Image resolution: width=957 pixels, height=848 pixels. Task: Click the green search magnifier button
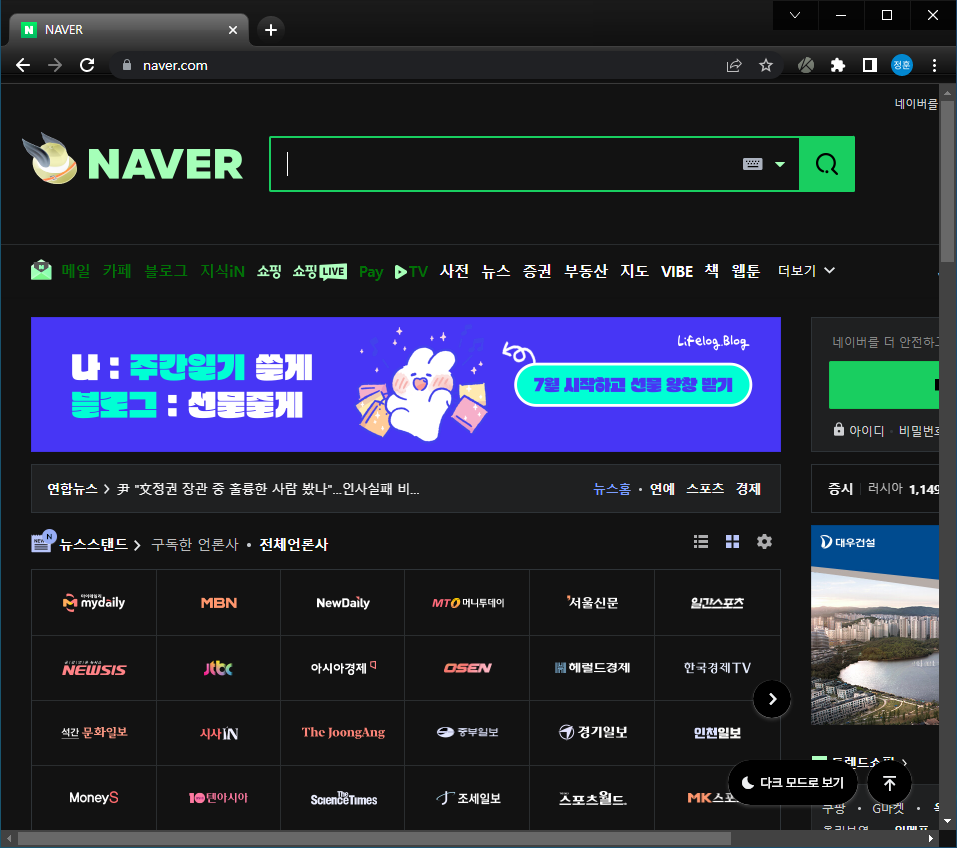(x=826, y=164)
